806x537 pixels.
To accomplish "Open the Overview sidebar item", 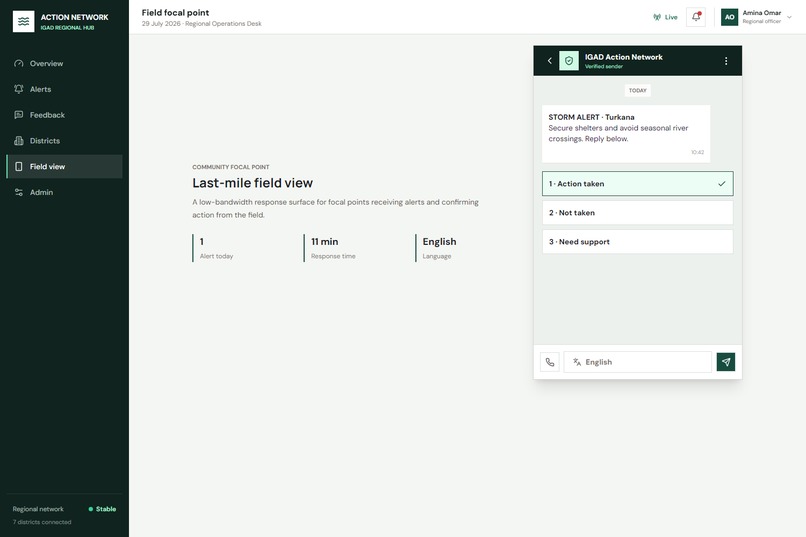I will click(x=64, y=64).
